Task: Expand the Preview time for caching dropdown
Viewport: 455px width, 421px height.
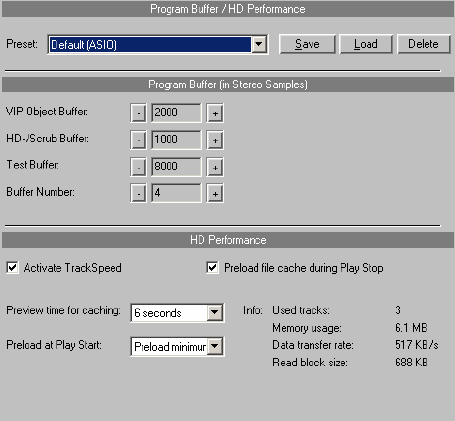Action: click(215, 313)
